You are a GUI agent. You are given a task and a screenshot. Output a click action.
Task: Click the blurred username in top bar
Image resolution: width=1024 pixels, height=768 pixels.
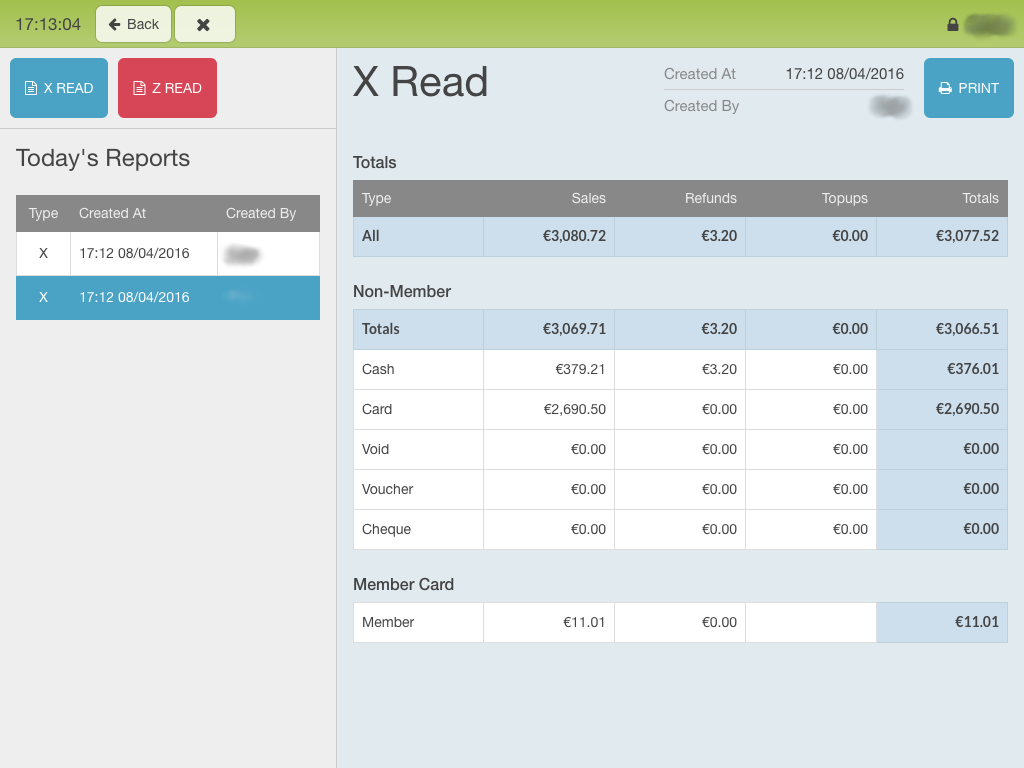click(988, 25)
